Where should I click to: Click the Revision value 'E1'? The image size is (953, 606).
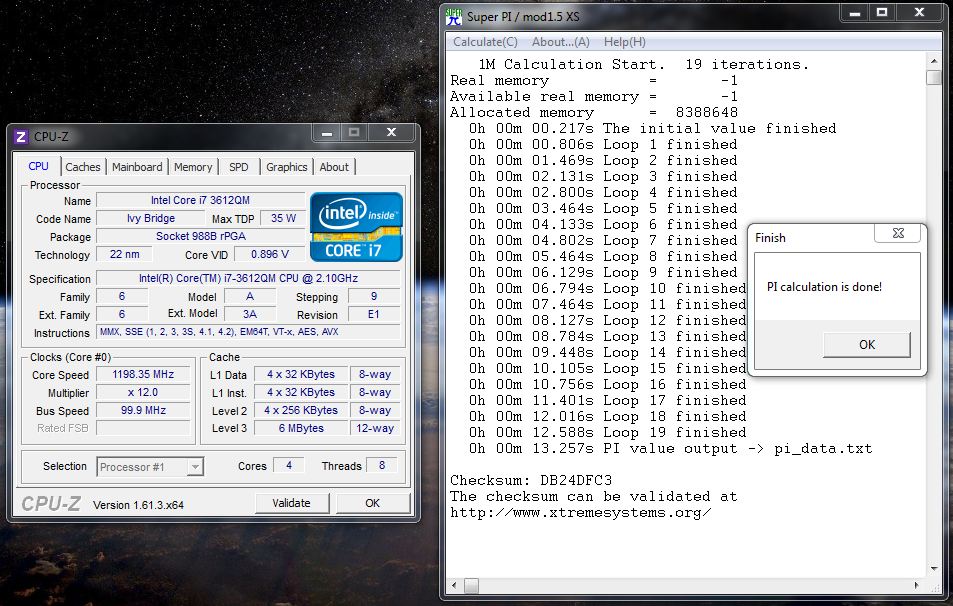click(x=374, y=314)
